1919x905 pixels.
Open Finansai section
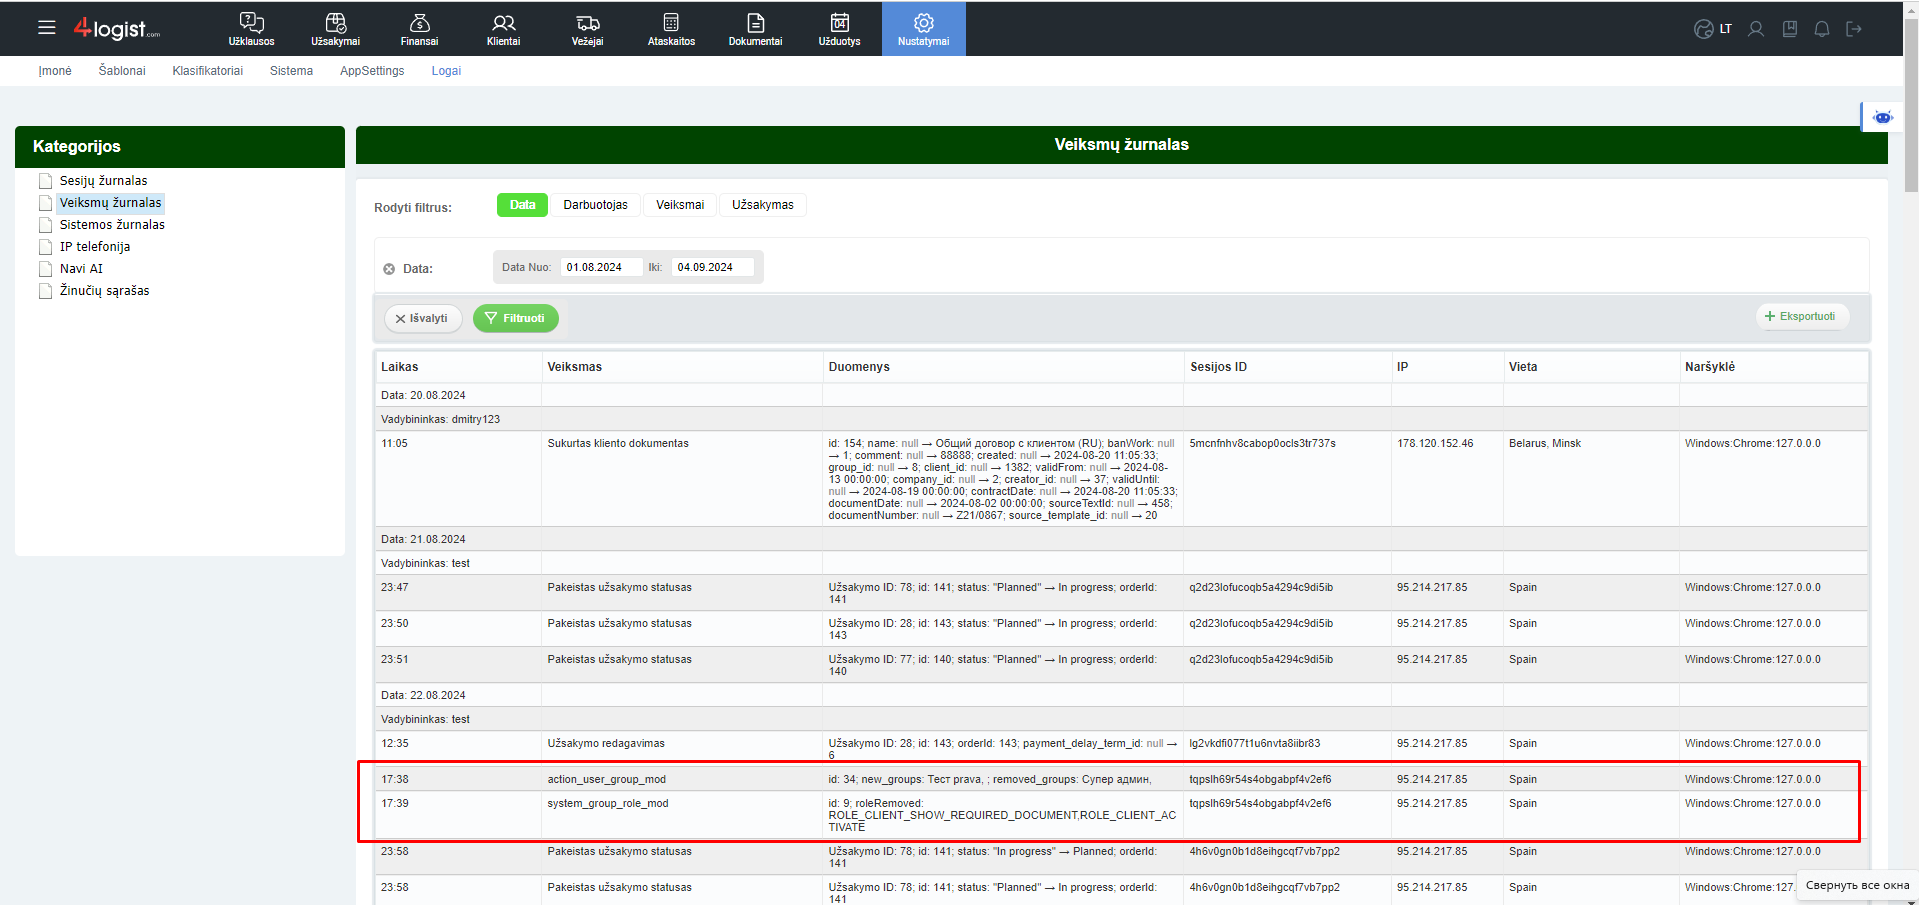(x=419, y=28)
